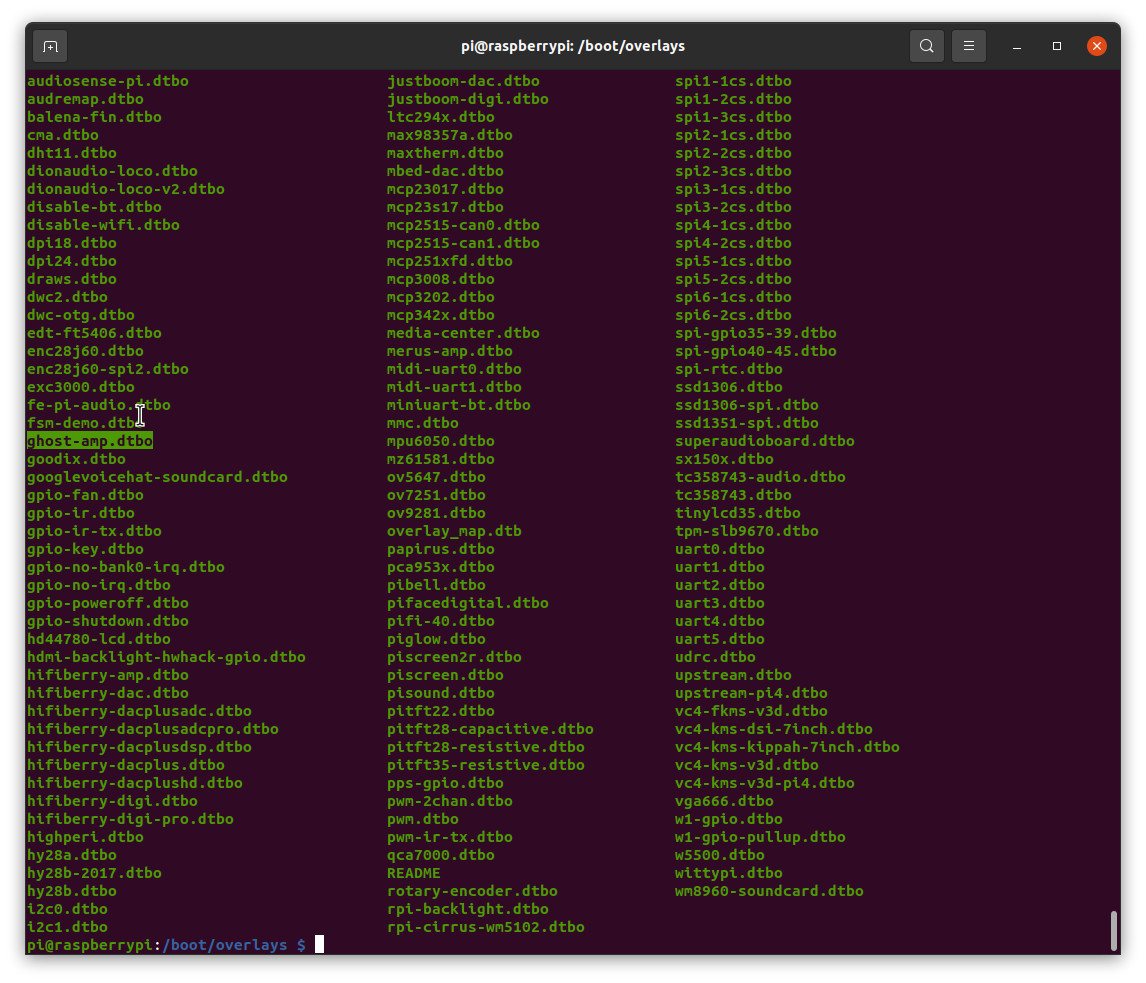Click the balena-fin.dtbo file name

coord(94,117)
